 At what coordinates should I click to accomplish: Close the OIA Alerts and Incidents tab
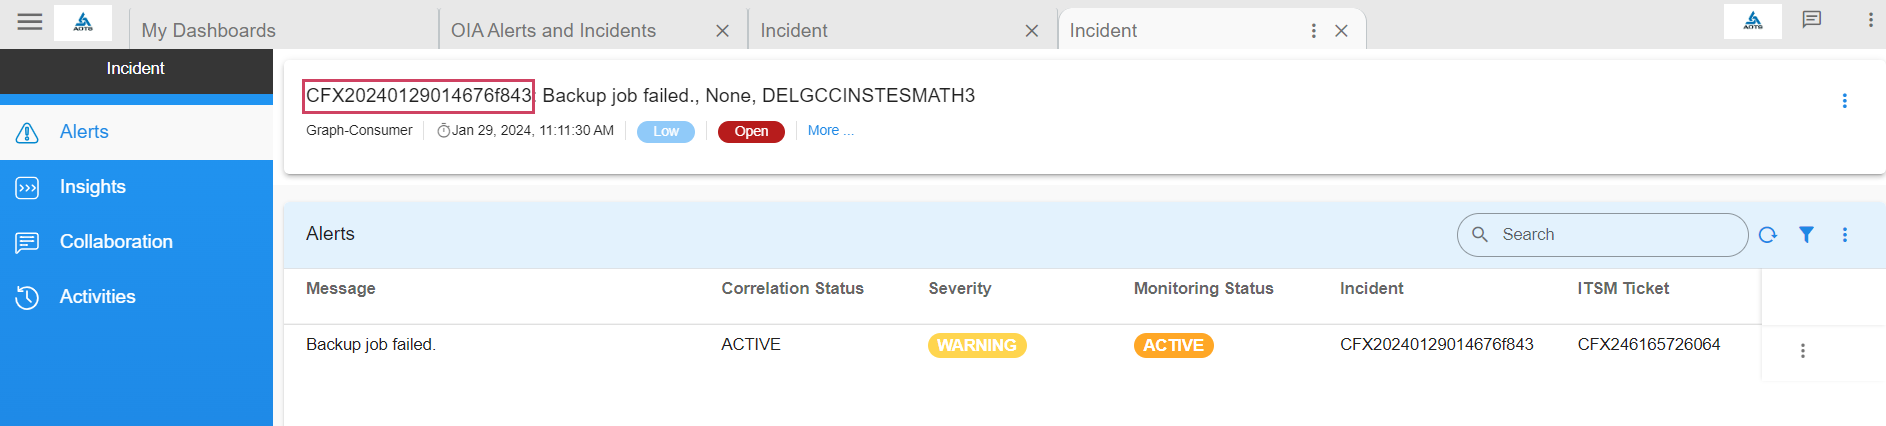(722, 31)
